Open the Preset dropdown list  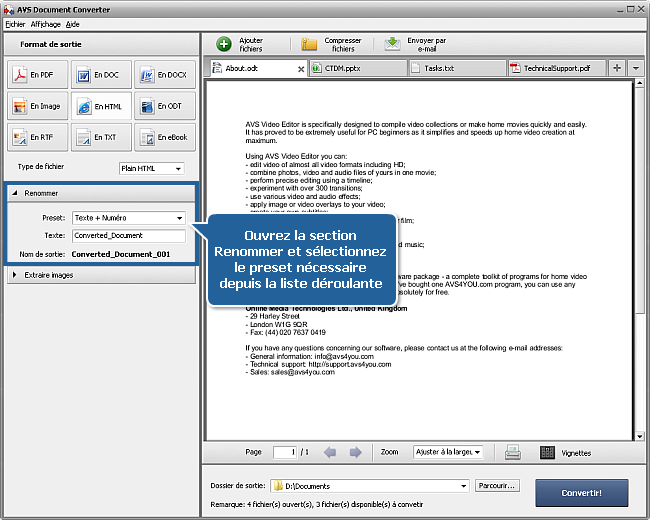pyautogui.click(x=129, y=218)
